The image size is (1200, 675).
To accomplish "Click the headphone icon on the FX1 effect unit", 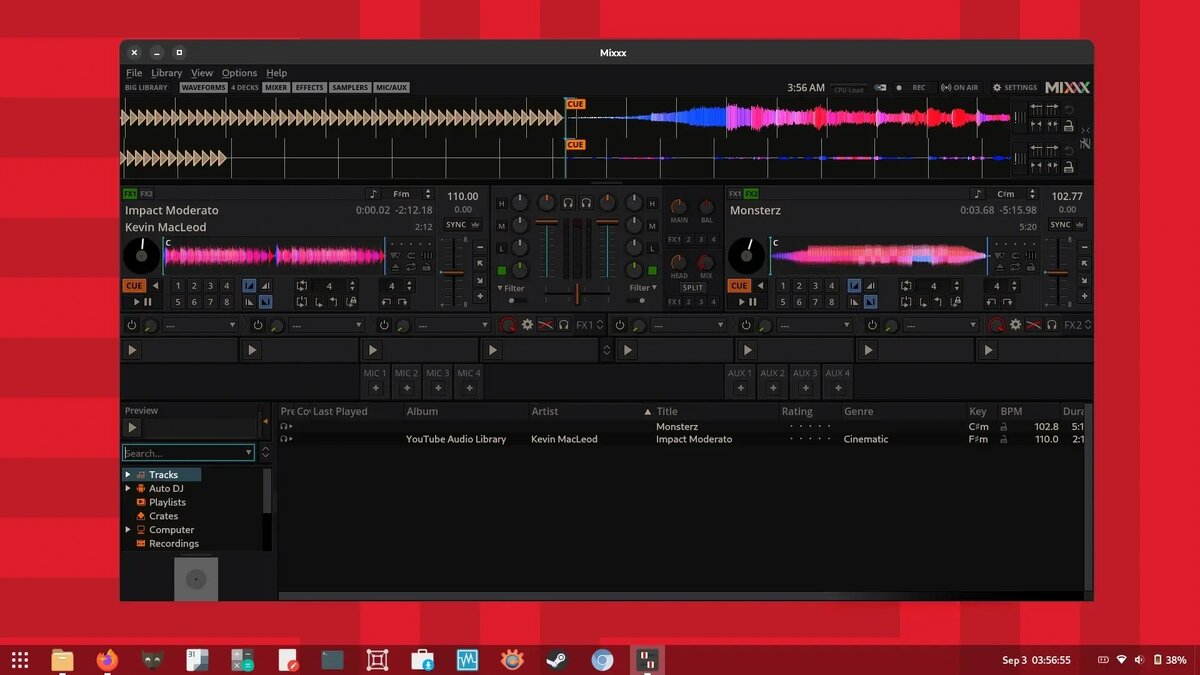I will (563, 324).
